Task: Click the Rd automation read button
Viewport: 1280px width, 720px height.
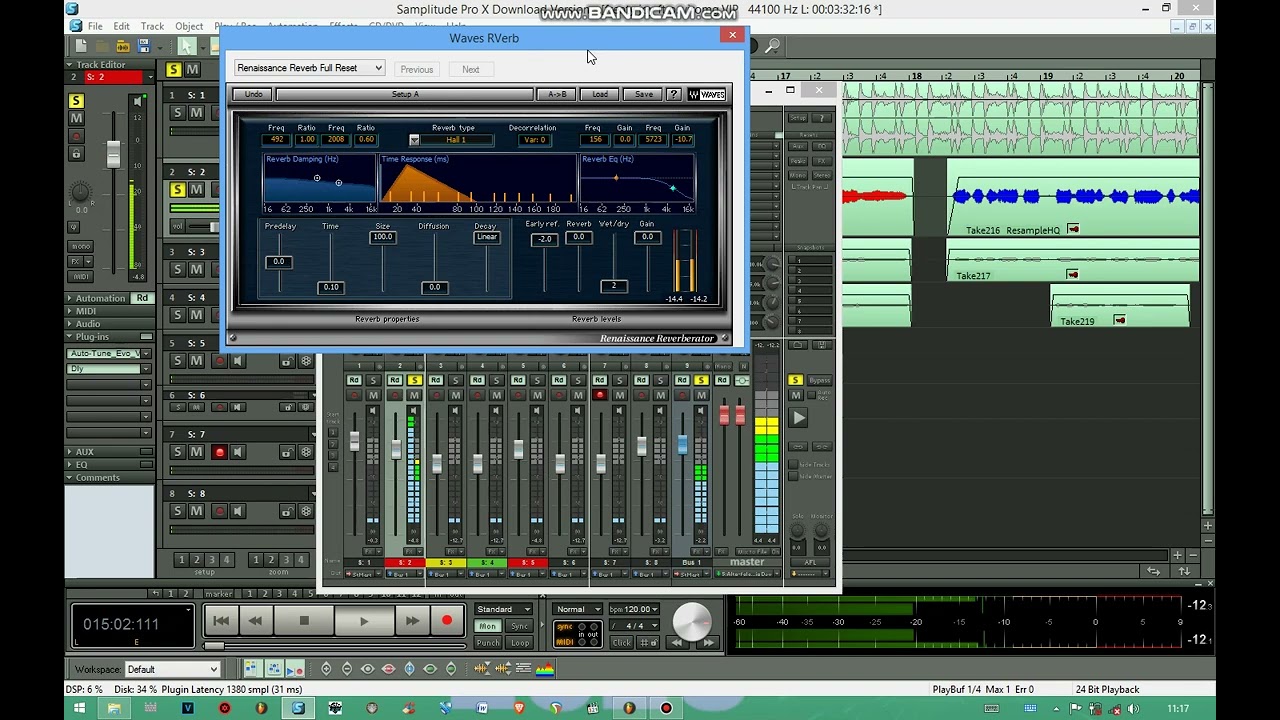Action: pyautogui.click(x=142, y=298)
